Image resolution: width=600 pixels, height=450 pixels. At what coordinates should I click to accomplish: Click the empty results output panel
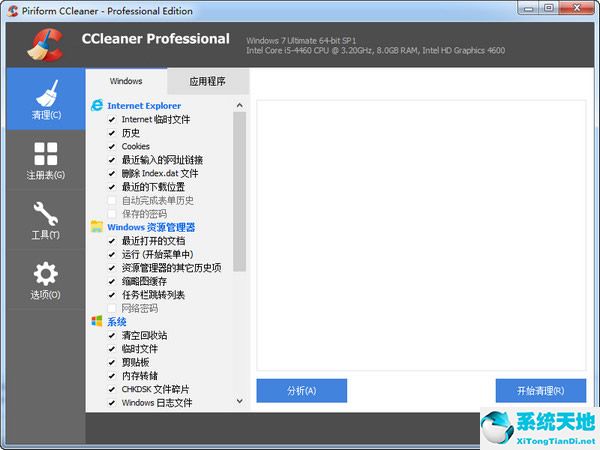pos(421,235)
